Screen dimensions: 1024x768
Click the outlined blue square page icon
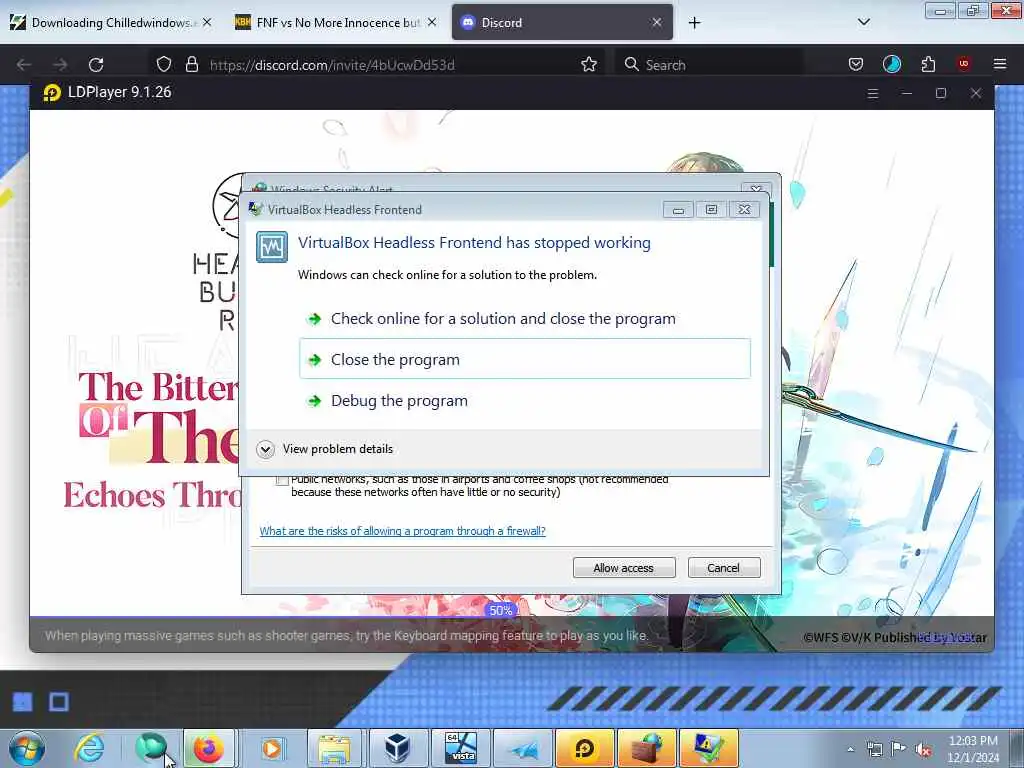pyautogui.click(x=59, y=702)
